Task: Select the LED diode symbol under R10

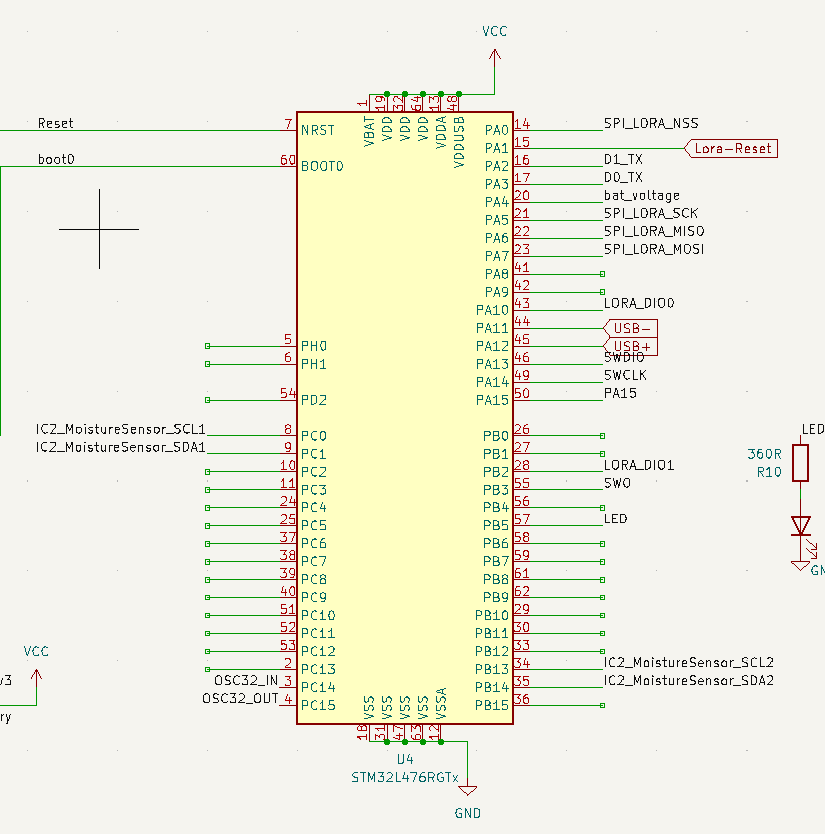Action: pyautogui.click(x=801, y=526)
